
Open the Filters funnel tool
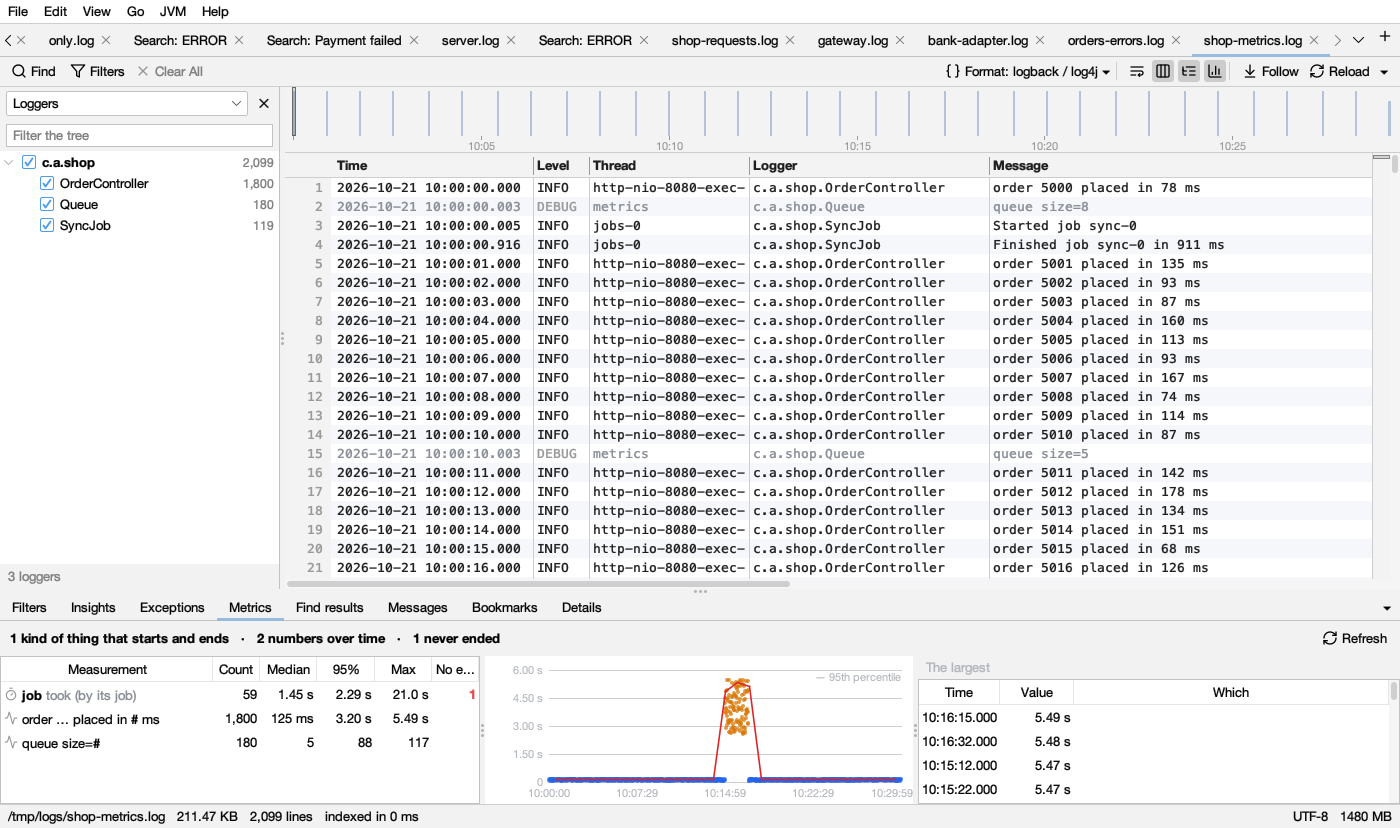(x=97, y=71)
